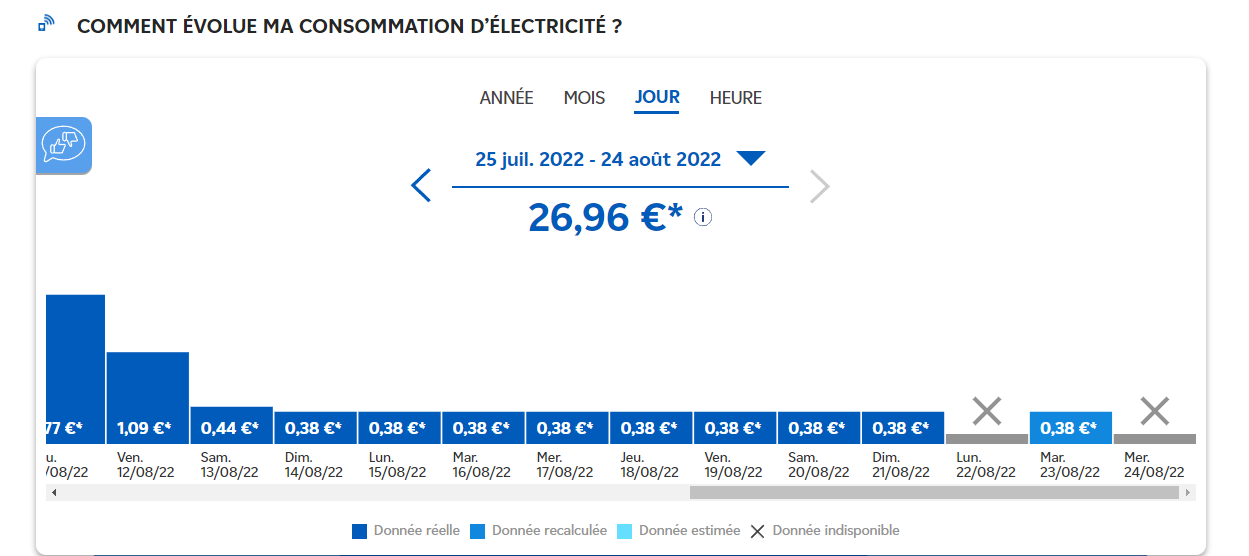Click the X icon in legend
Image resolution: width=1249 pixels, height=556 pixels.
pyautogui.click(x=758, y=531)
